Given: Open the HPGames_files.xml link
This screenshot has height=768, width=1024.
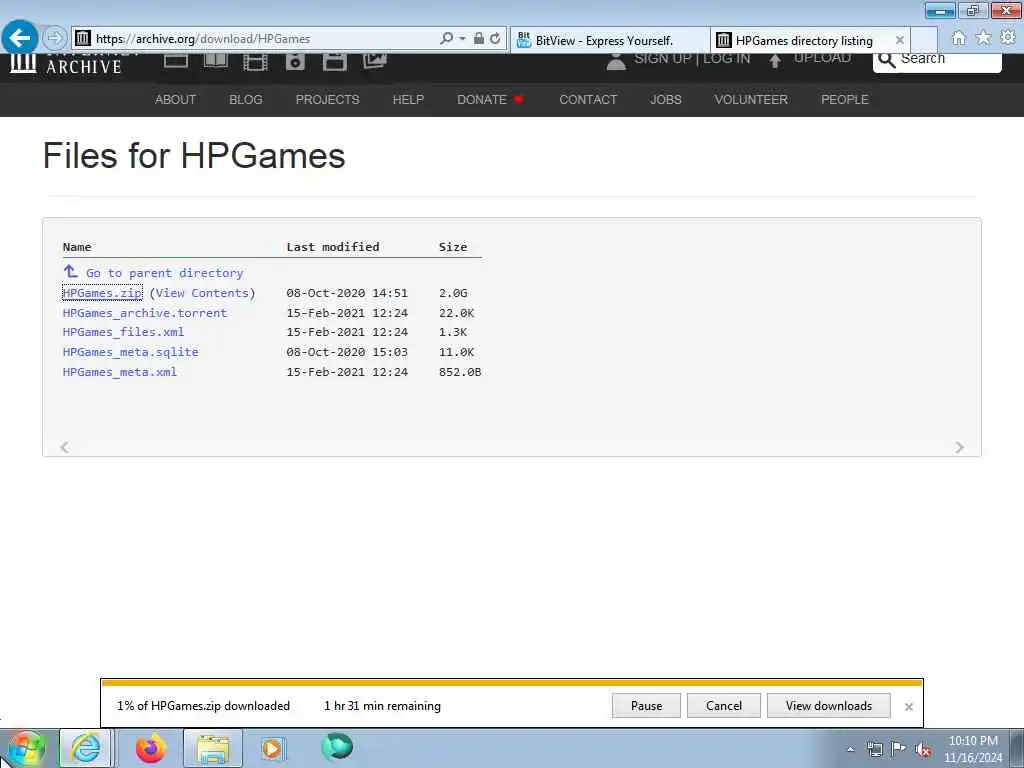Looking at the screenshot, I should (123, 332).
